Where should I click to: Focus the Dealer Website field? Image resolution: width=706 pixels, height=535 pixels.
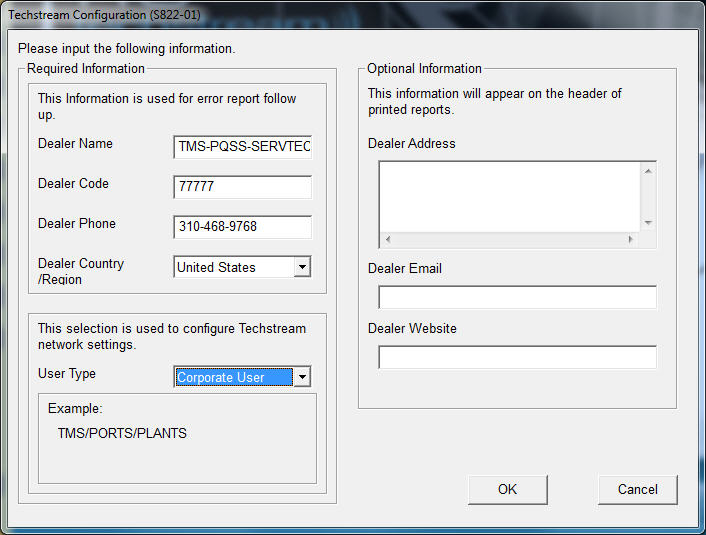tap(517, 357)
